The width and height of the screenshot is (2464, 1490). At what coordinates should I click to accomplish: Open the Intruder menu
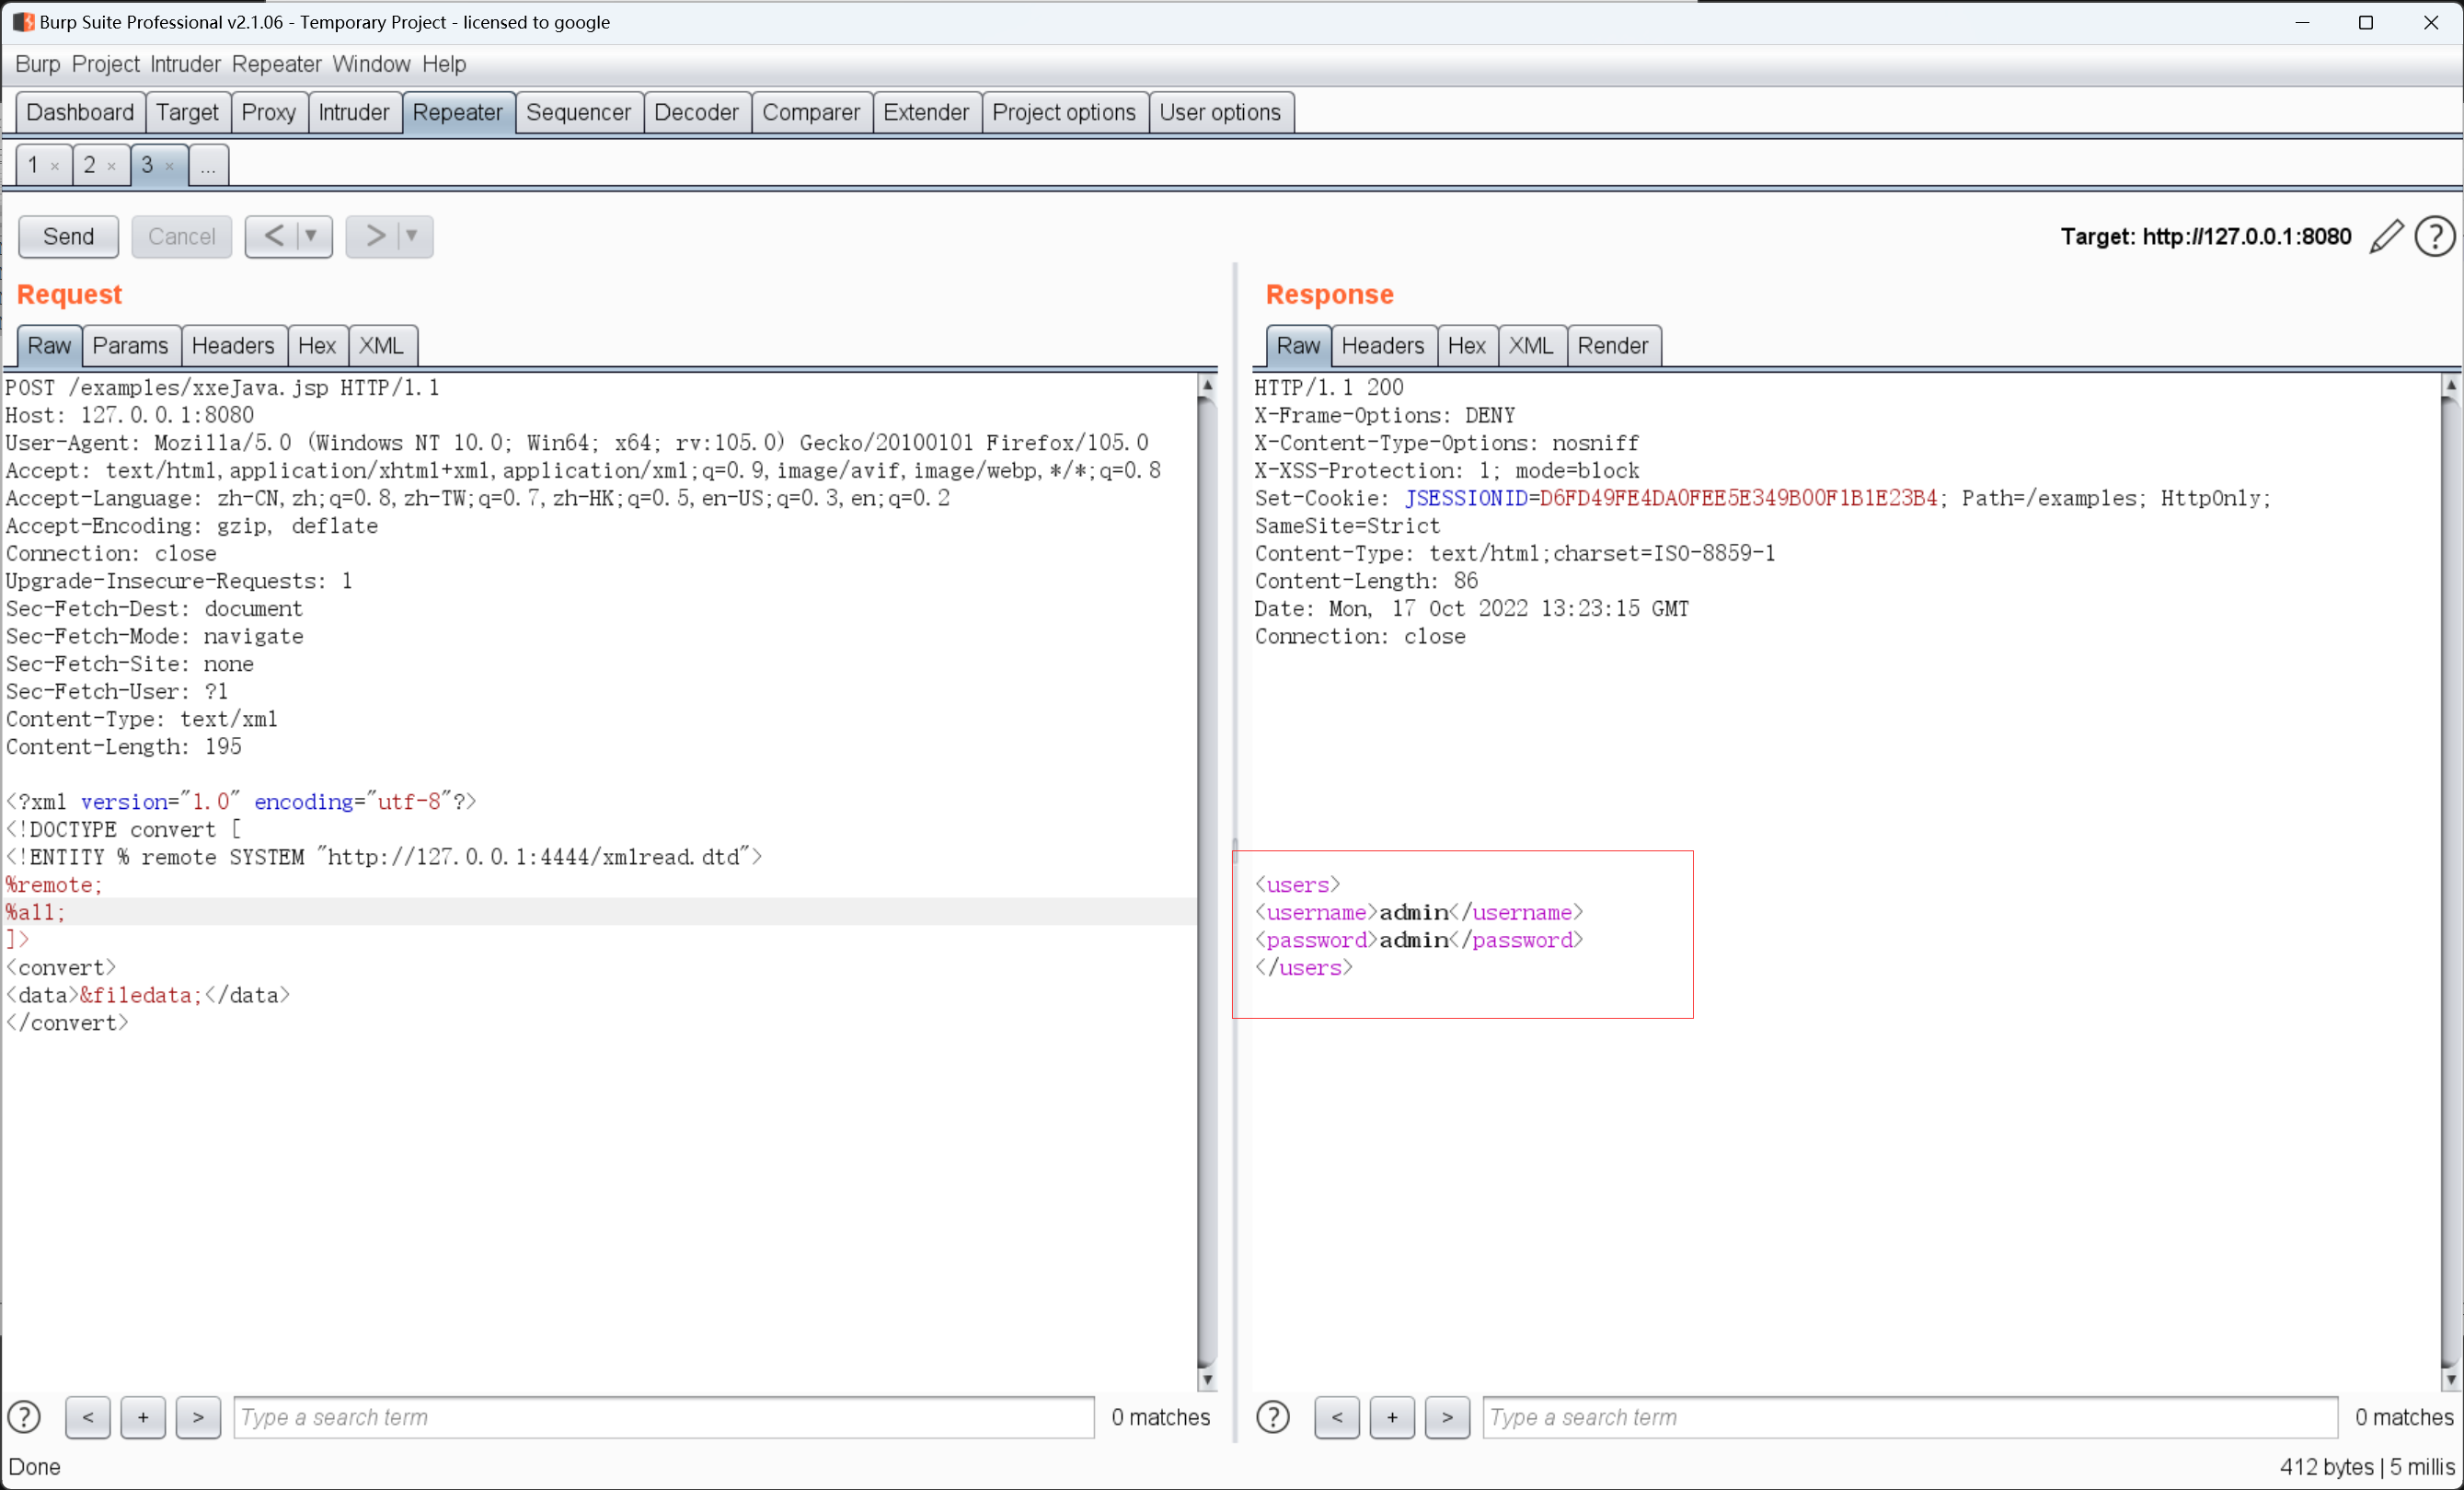click(x=186, y=64)
